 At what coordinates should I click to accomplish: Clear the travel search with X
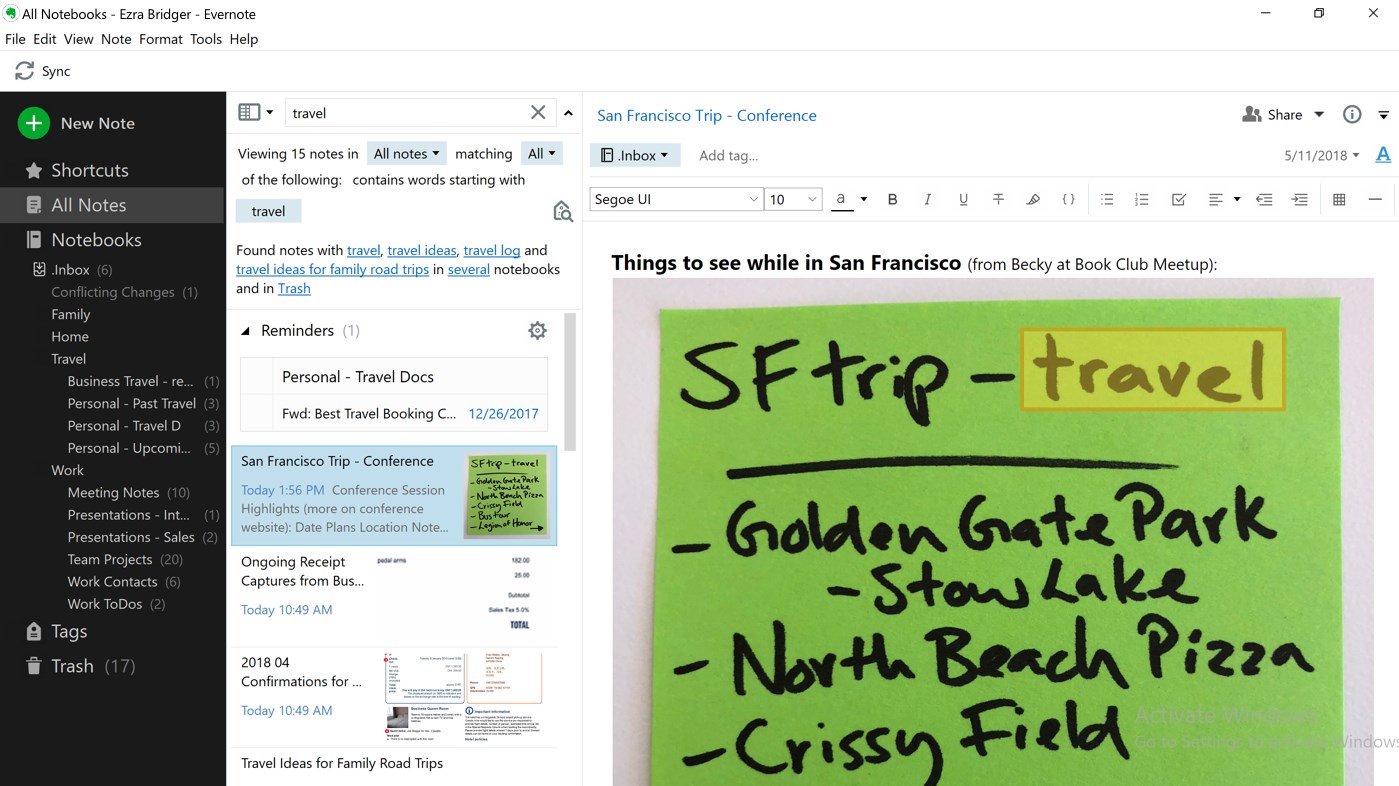pos(538,112)
